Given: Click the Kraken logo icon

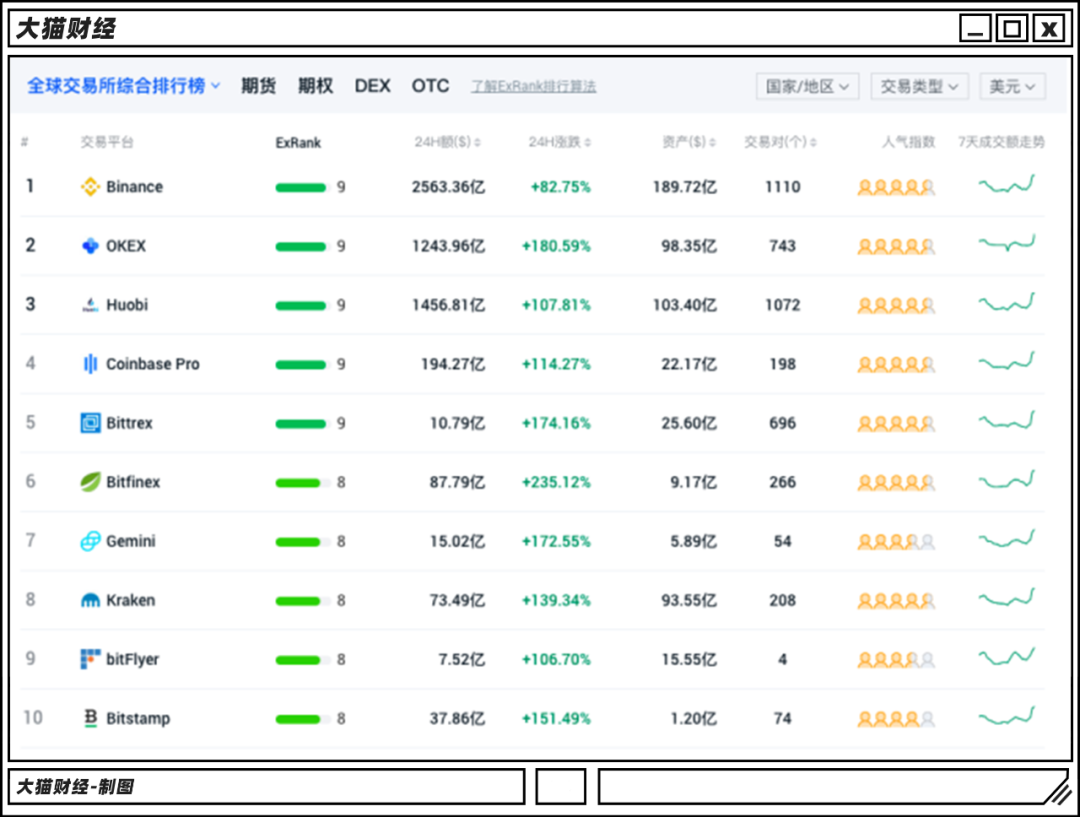Looking at the screenshot, I should coord(90,600).
